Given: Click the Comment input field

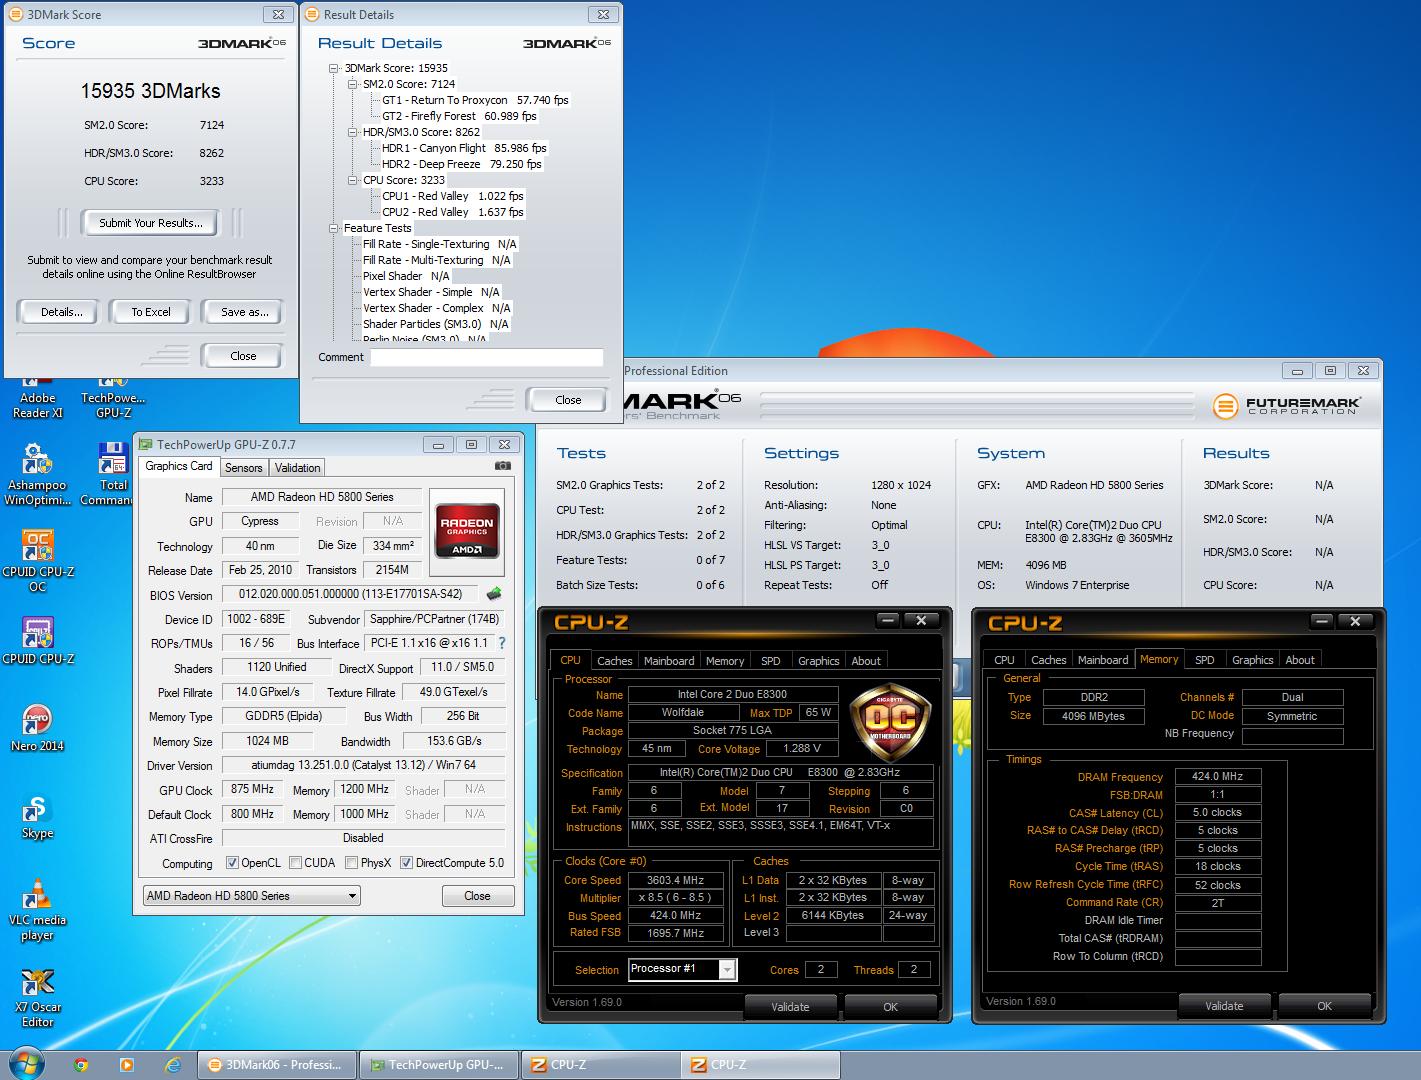Looking at the screenshot, I should coord(487,357).
